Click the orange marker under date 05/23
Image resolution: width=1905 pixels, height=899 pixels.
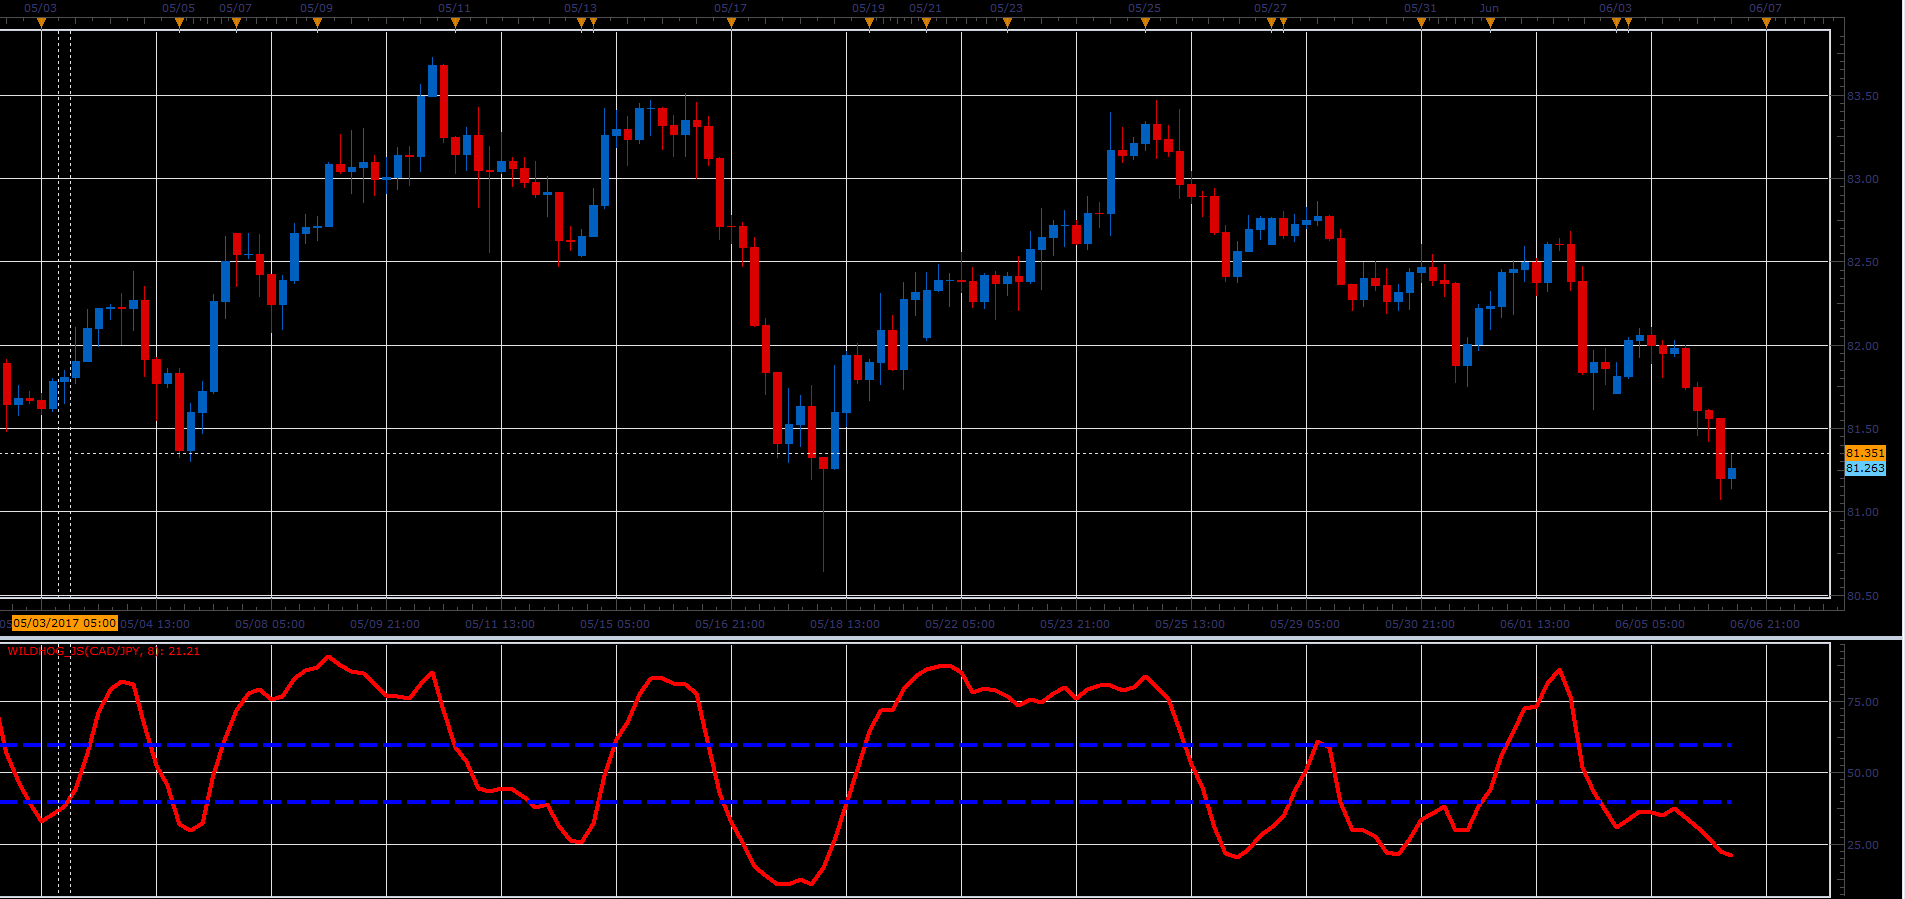[x=1007, y=23]
